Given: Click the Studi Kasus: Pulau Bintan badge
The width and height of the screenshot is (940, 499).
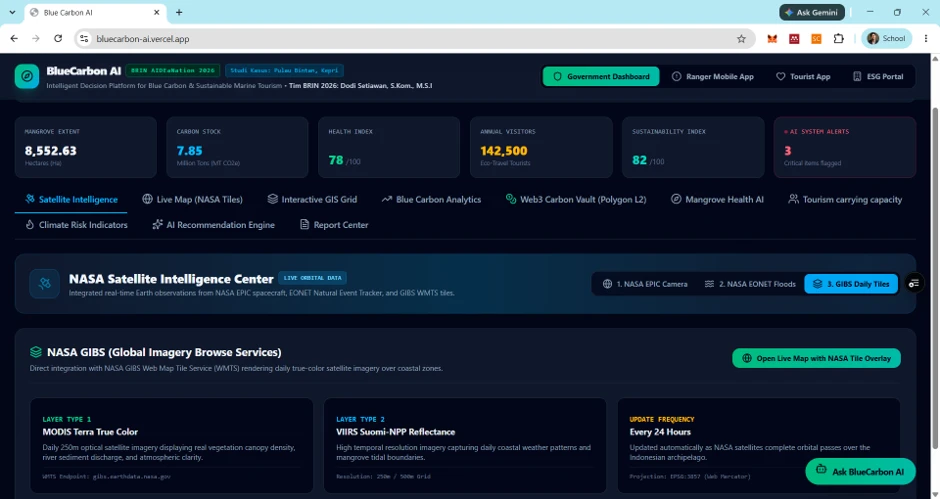Looking at the screenshot, I should click(284, 70).
